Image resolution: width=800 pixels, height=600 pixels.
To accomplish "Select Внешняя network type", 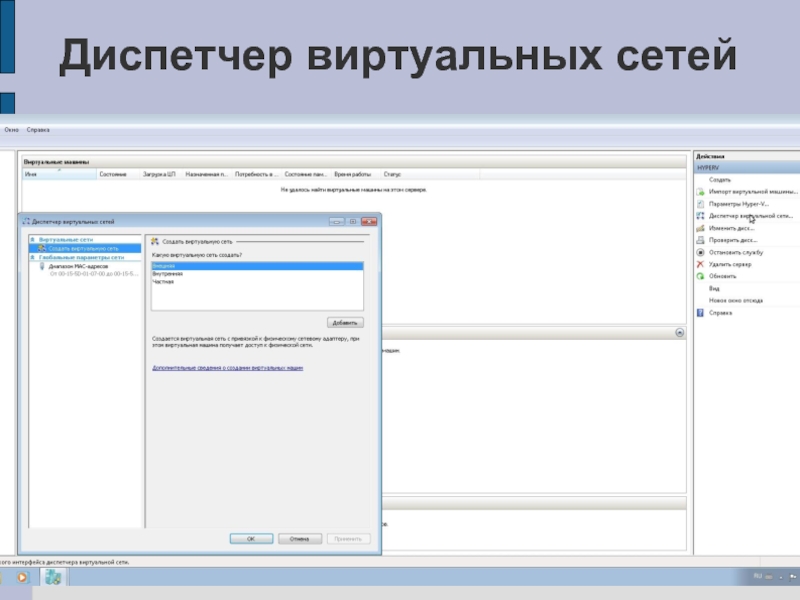I will point(257,266).
